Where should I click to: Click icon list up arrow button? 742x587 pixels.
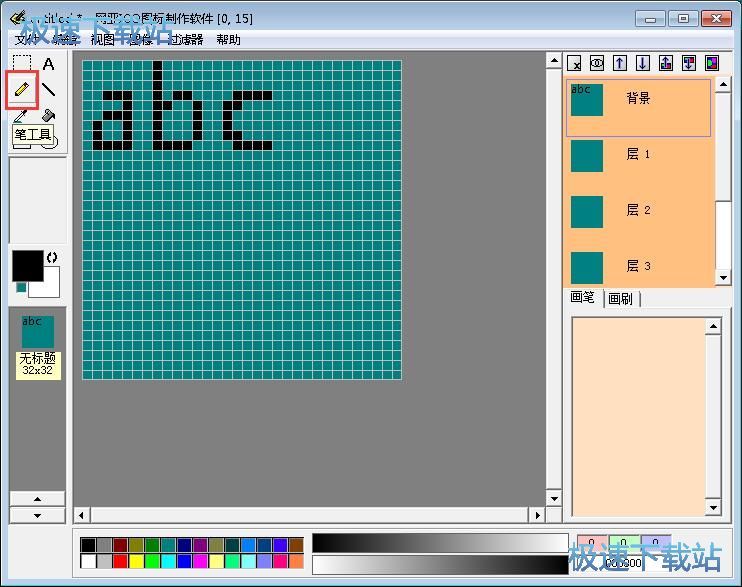coord(37,499)
